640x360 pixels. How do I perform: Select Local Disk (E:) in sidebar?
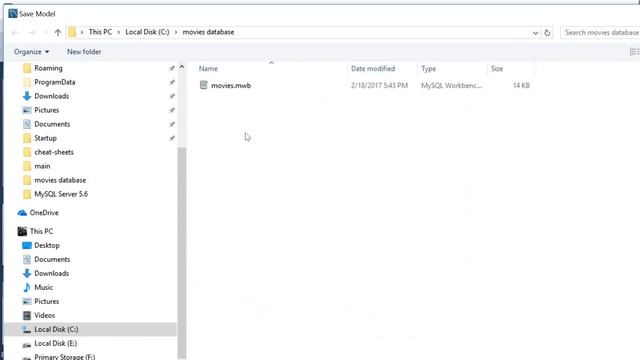tap(56, 343)
